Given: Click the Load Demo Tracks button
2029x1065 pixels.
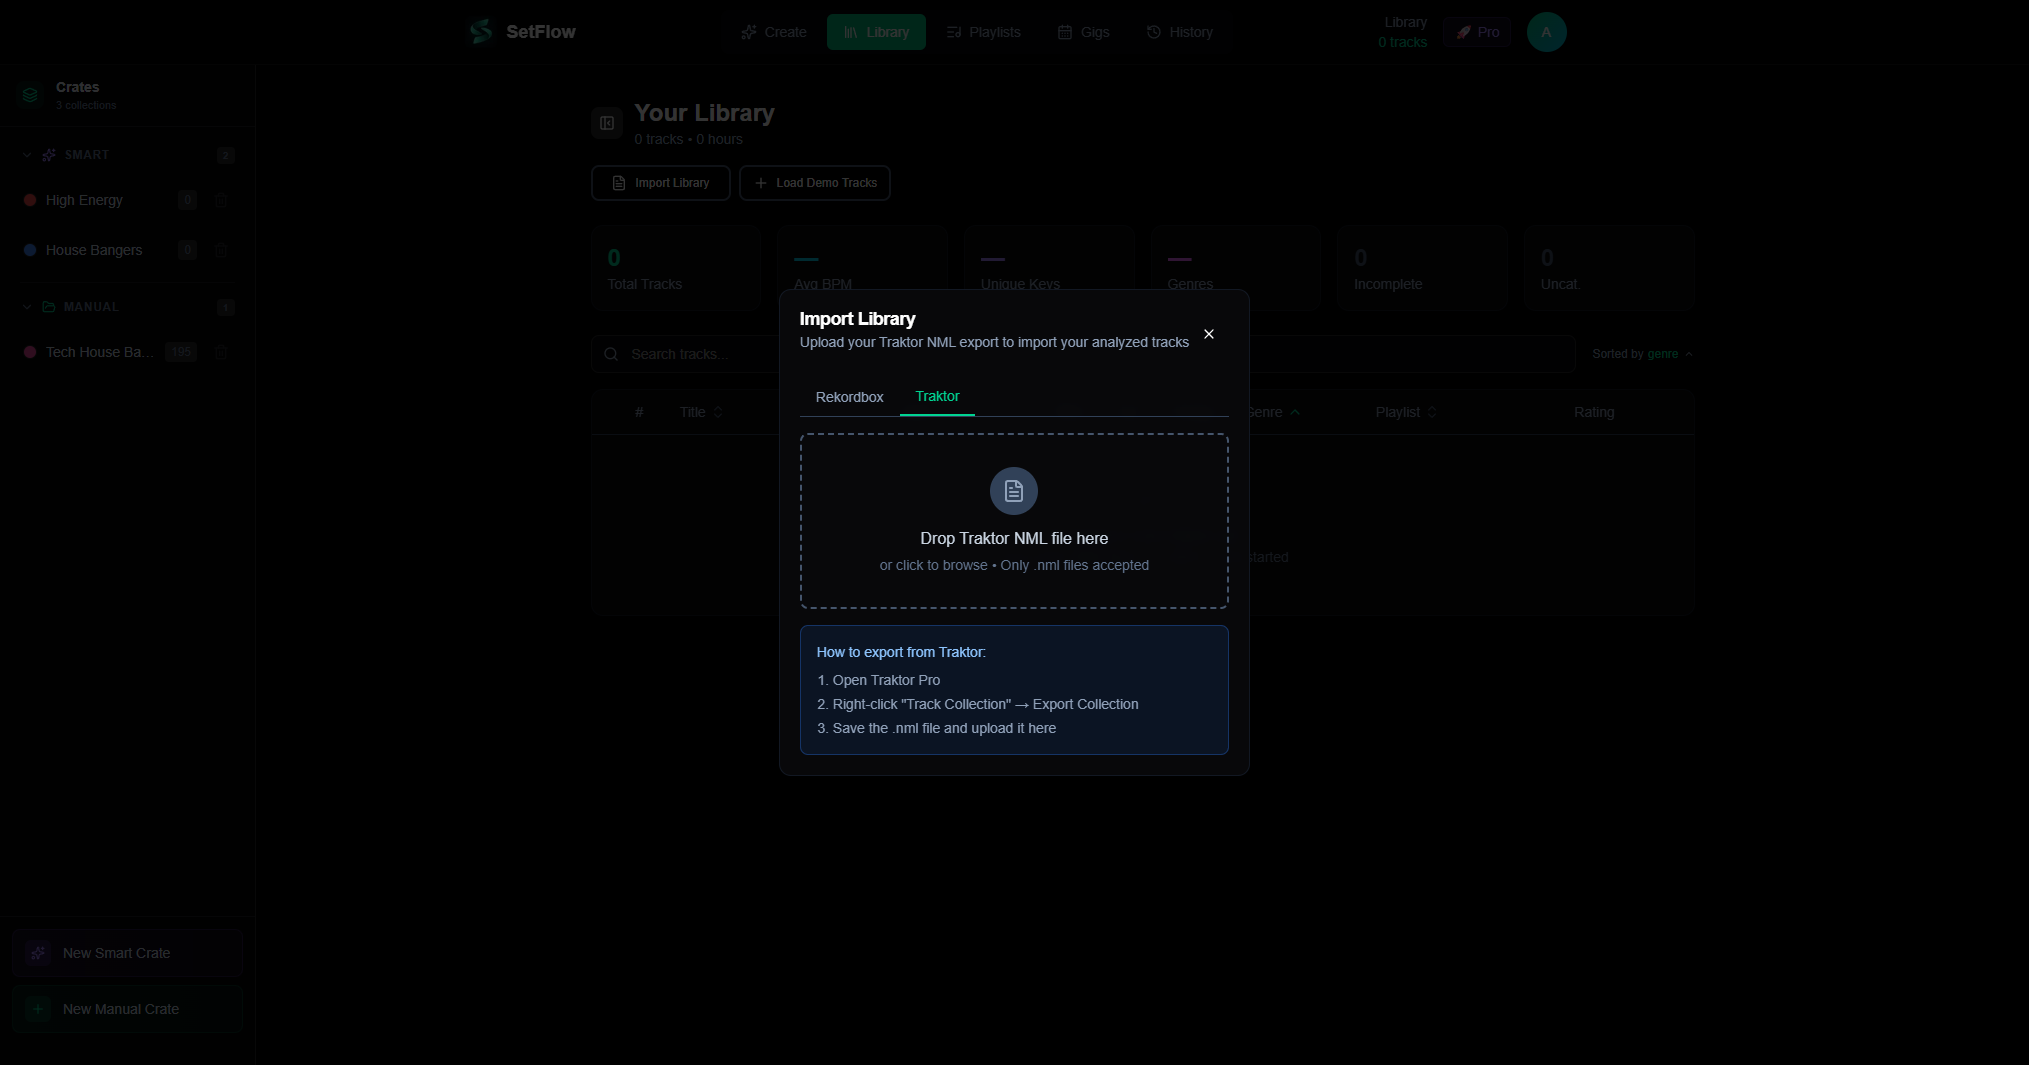Looking at the screenshot, I should pos(814,183).
